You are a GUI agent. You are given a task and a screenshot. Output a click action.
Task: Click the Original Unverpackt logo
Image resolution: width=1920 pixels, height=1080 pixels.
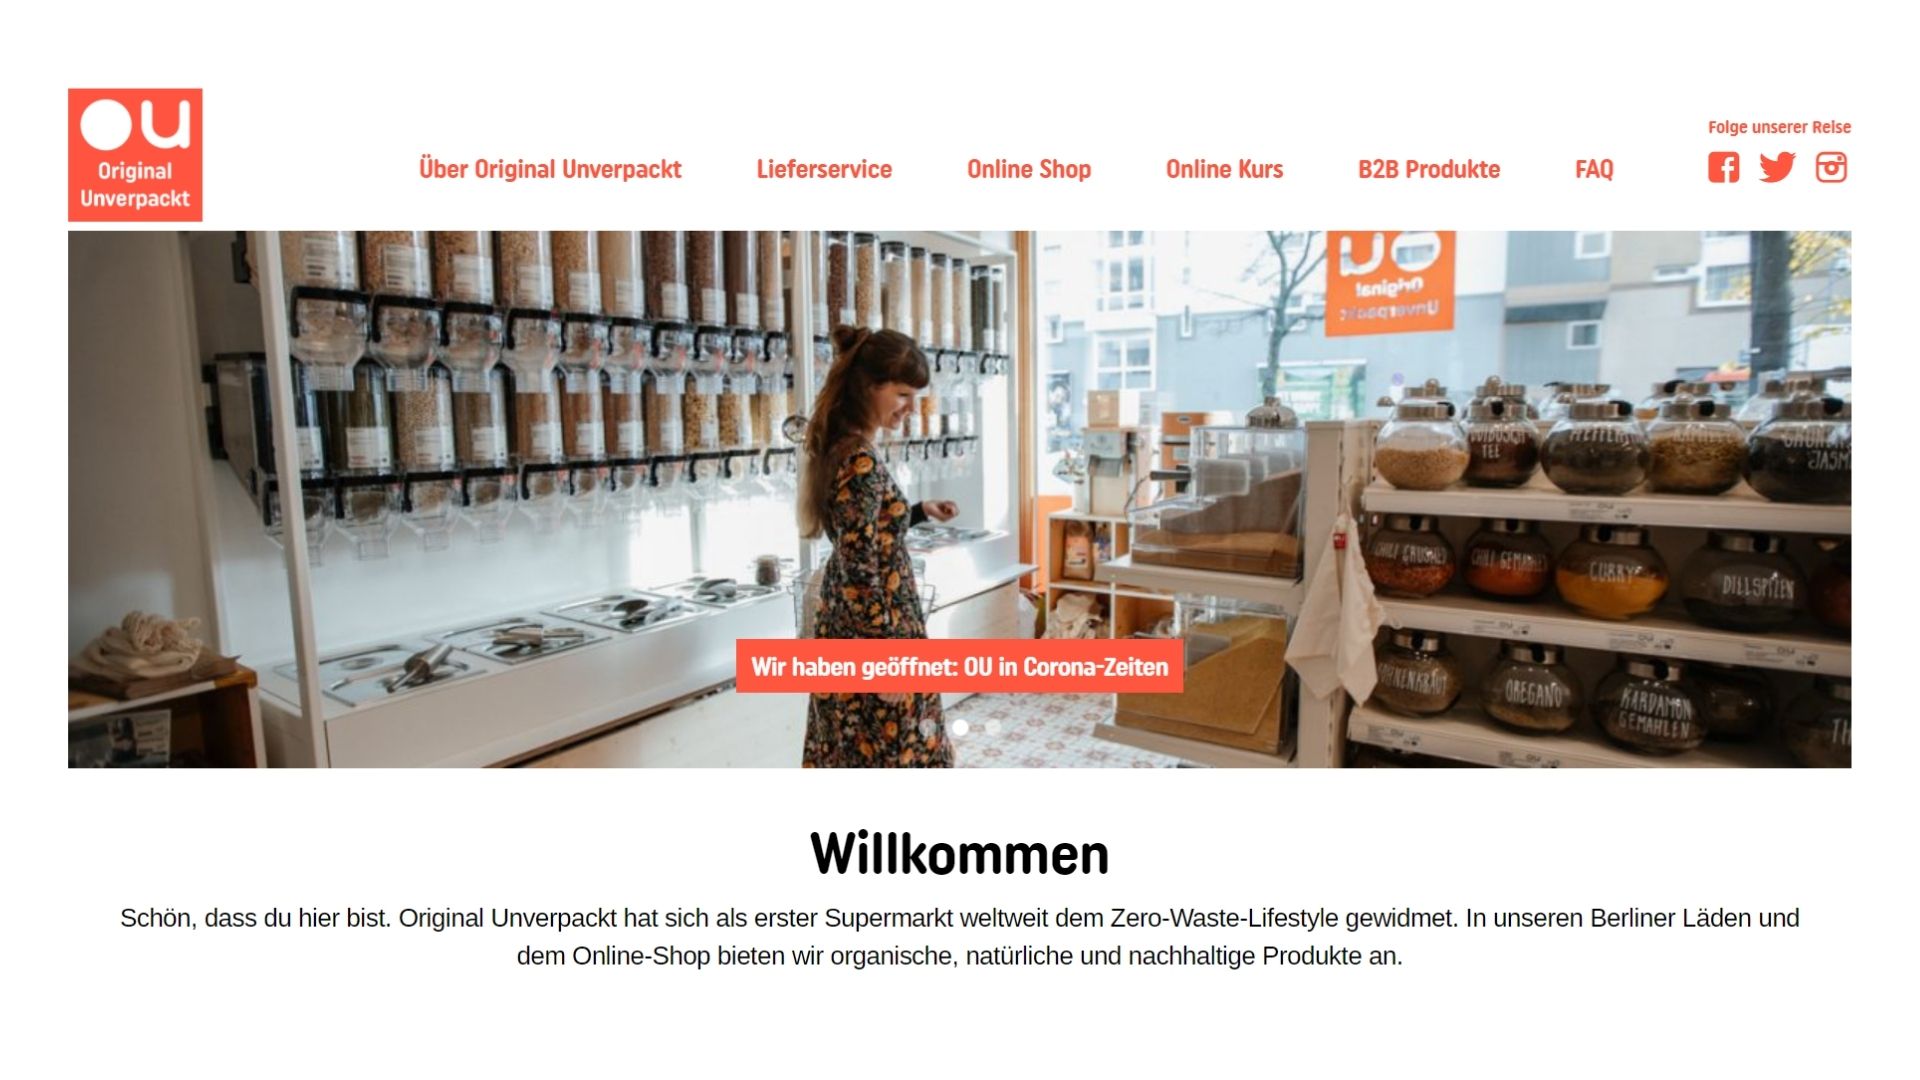135,155
